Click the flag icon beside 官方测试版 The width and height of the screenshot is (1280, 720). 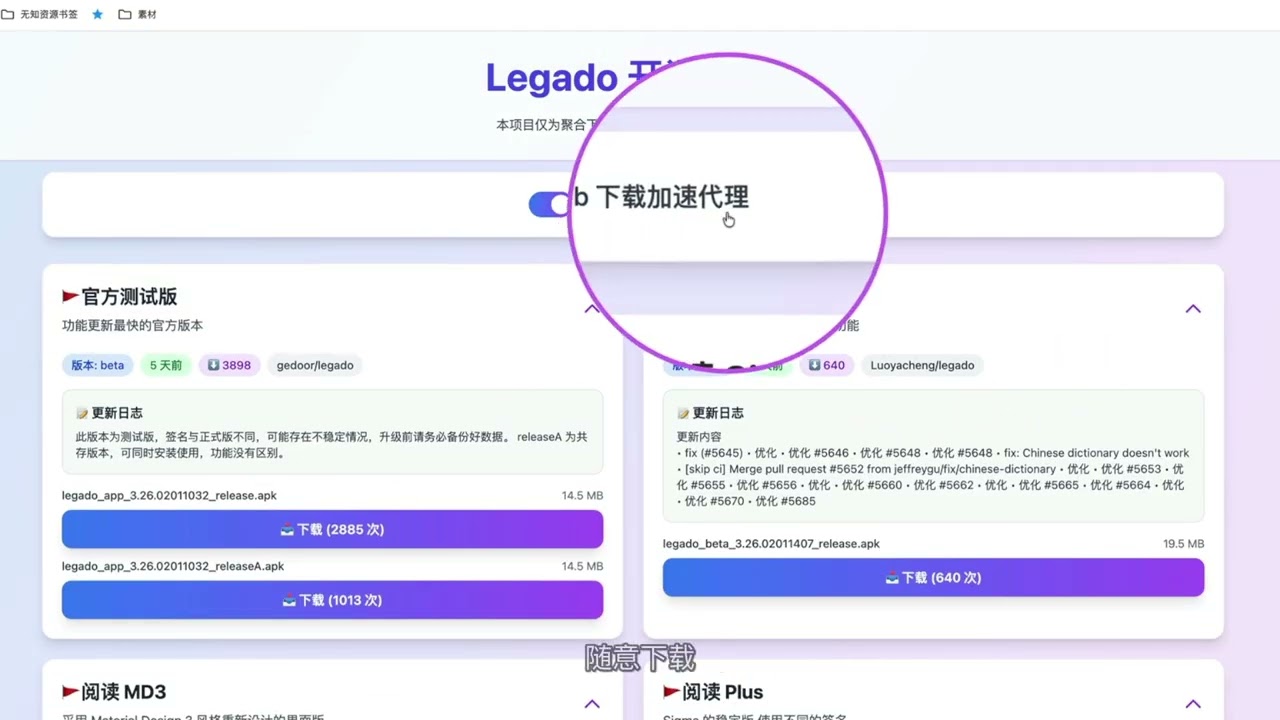coord(70,297)
